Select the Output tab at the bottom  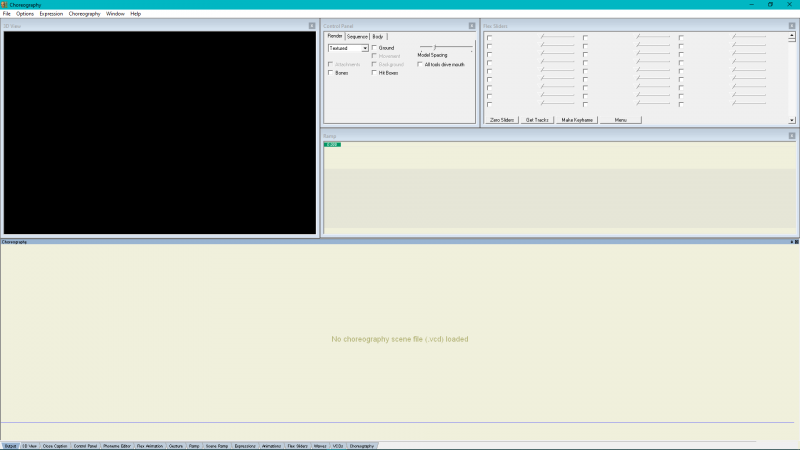pos(10,446)
